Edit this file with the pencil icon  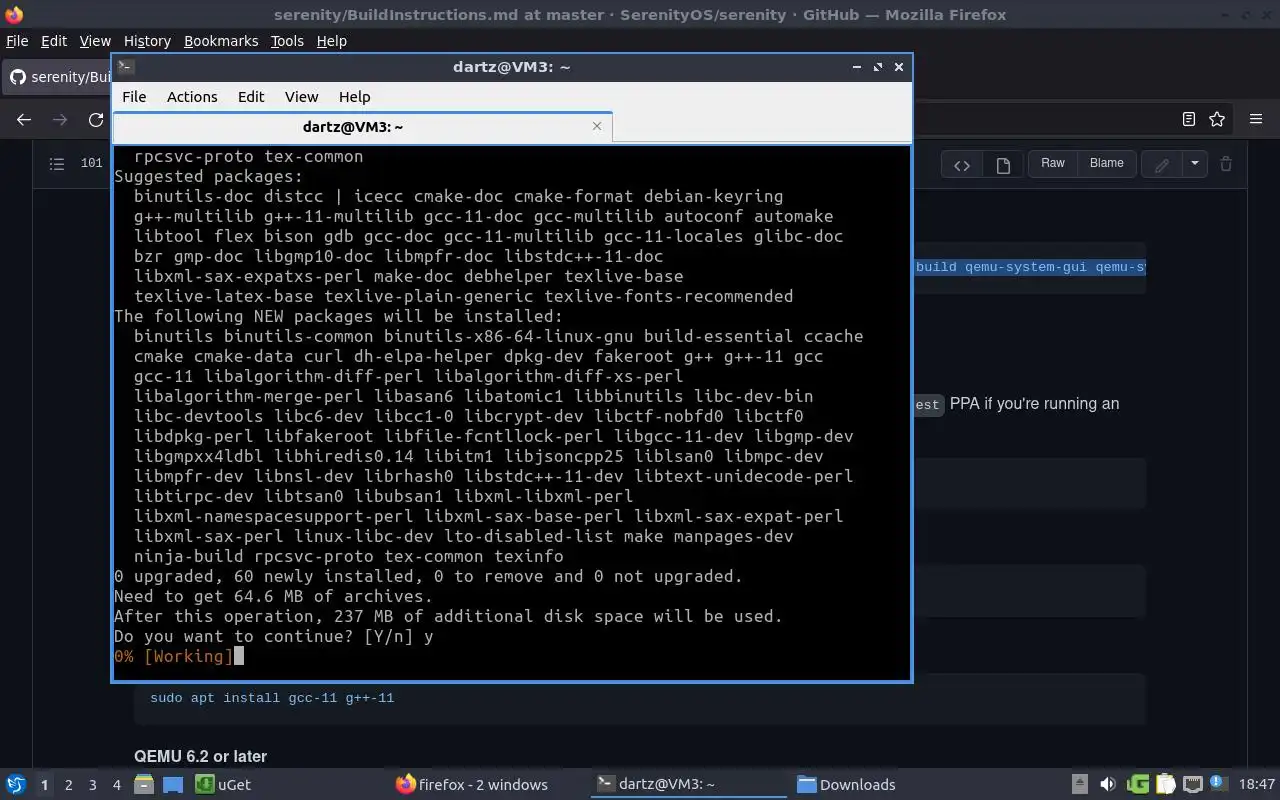coord(1162,165)
